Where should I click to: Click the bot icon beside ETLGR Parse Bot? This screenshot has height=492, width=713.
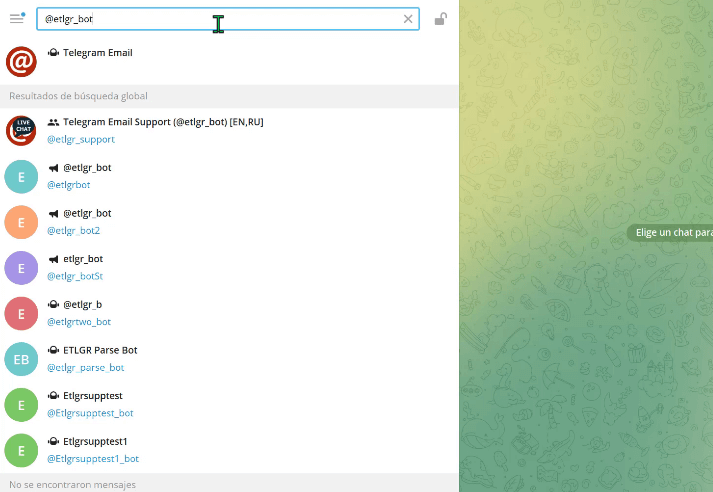click(x=53, y=350)
